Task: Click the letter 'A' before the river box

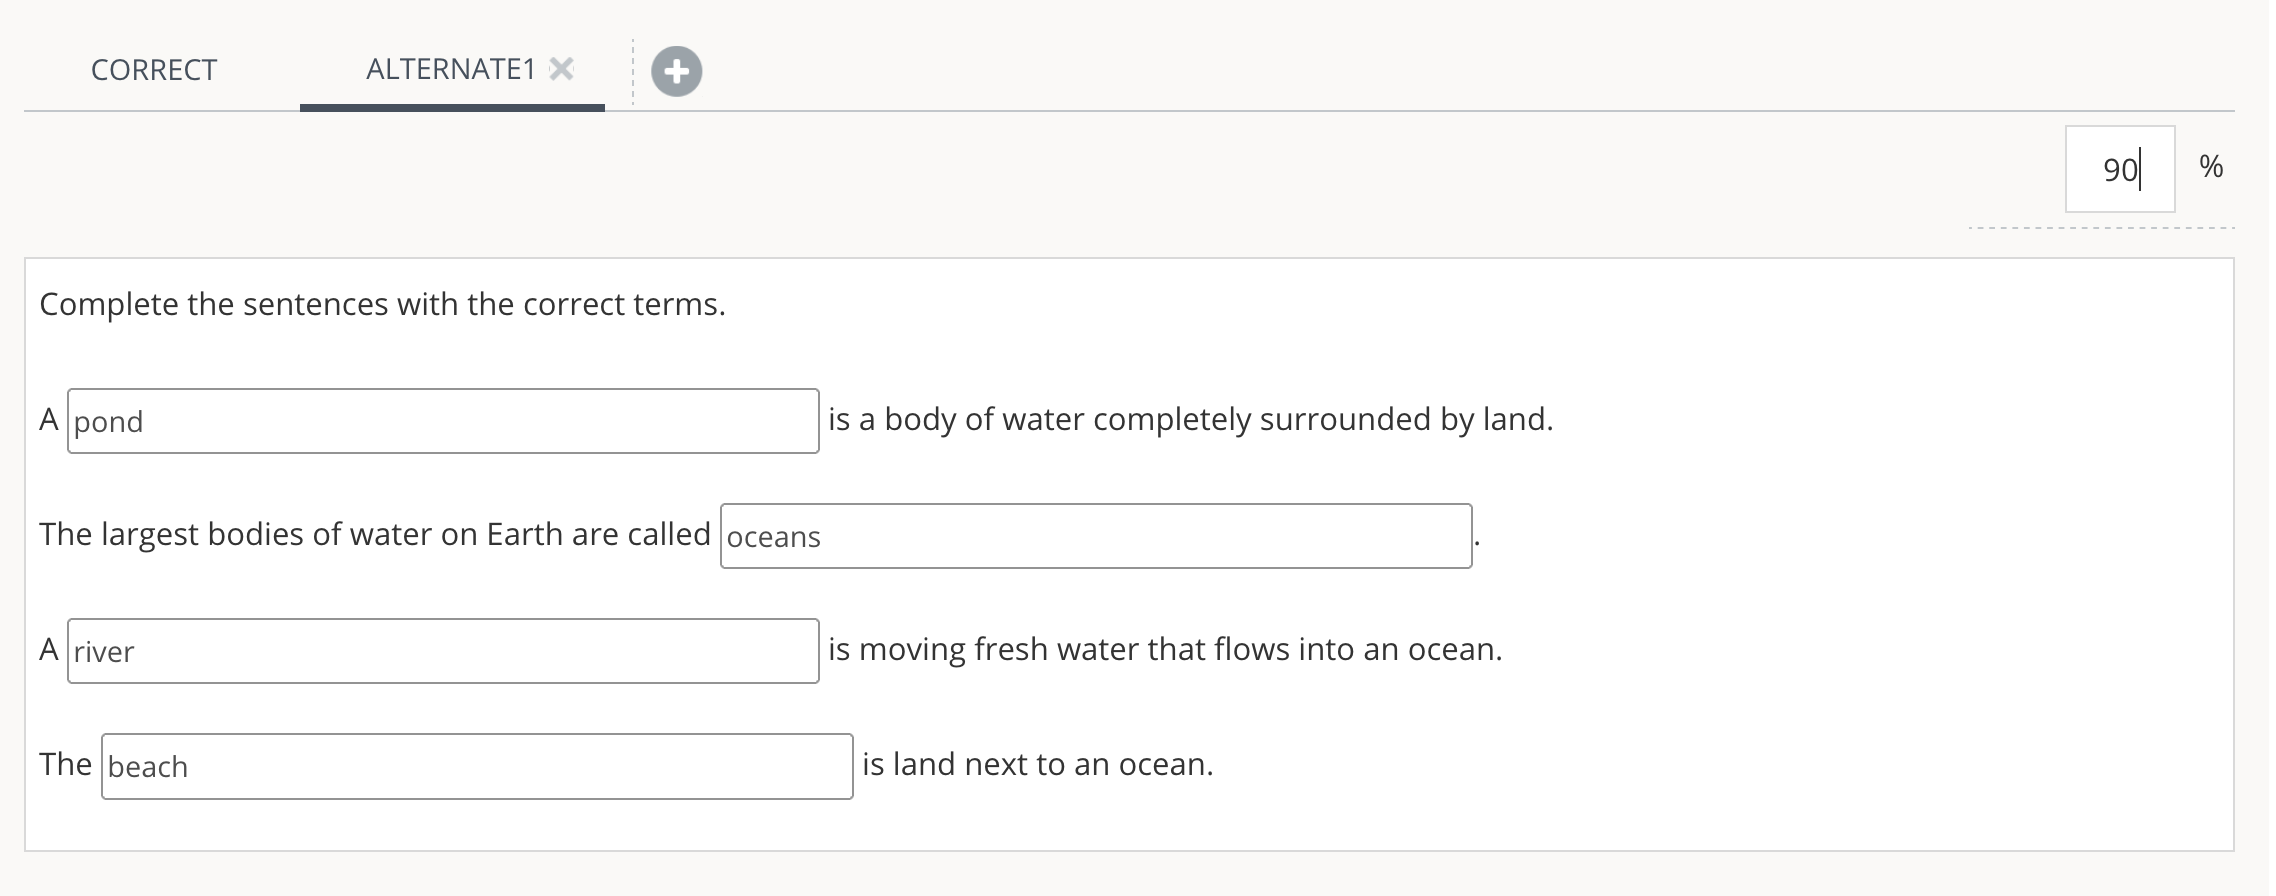Action: [x=49, y=649]
